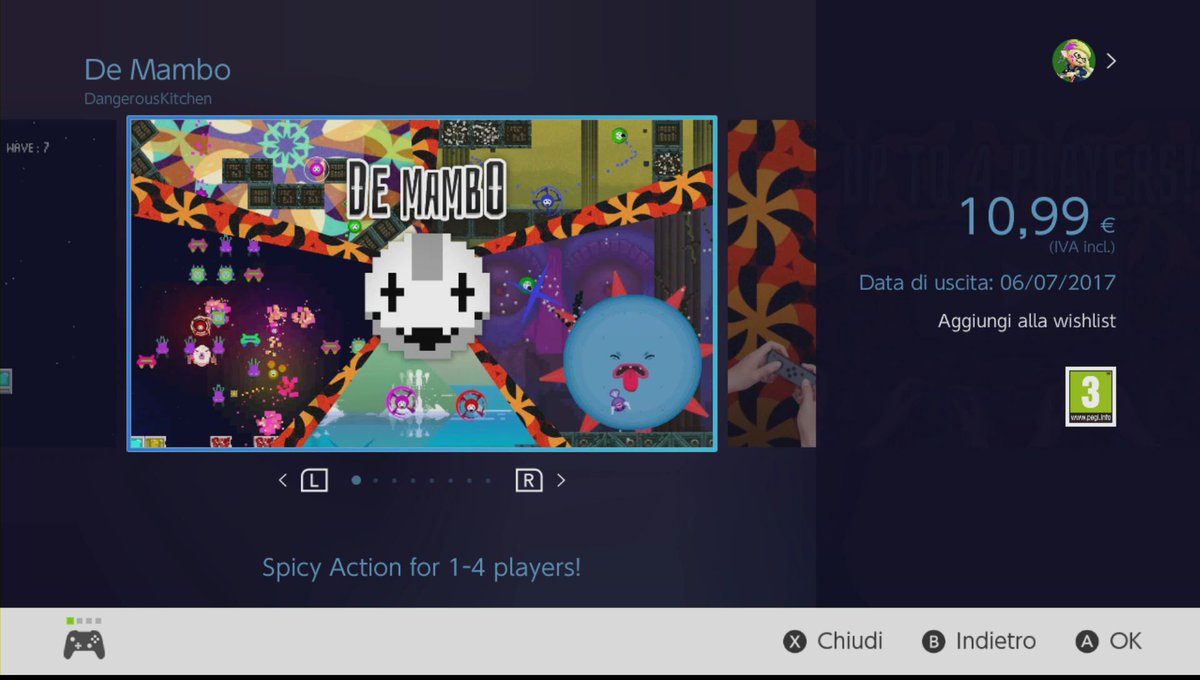Select the first highlighted pagination dot

coord(356,480)
